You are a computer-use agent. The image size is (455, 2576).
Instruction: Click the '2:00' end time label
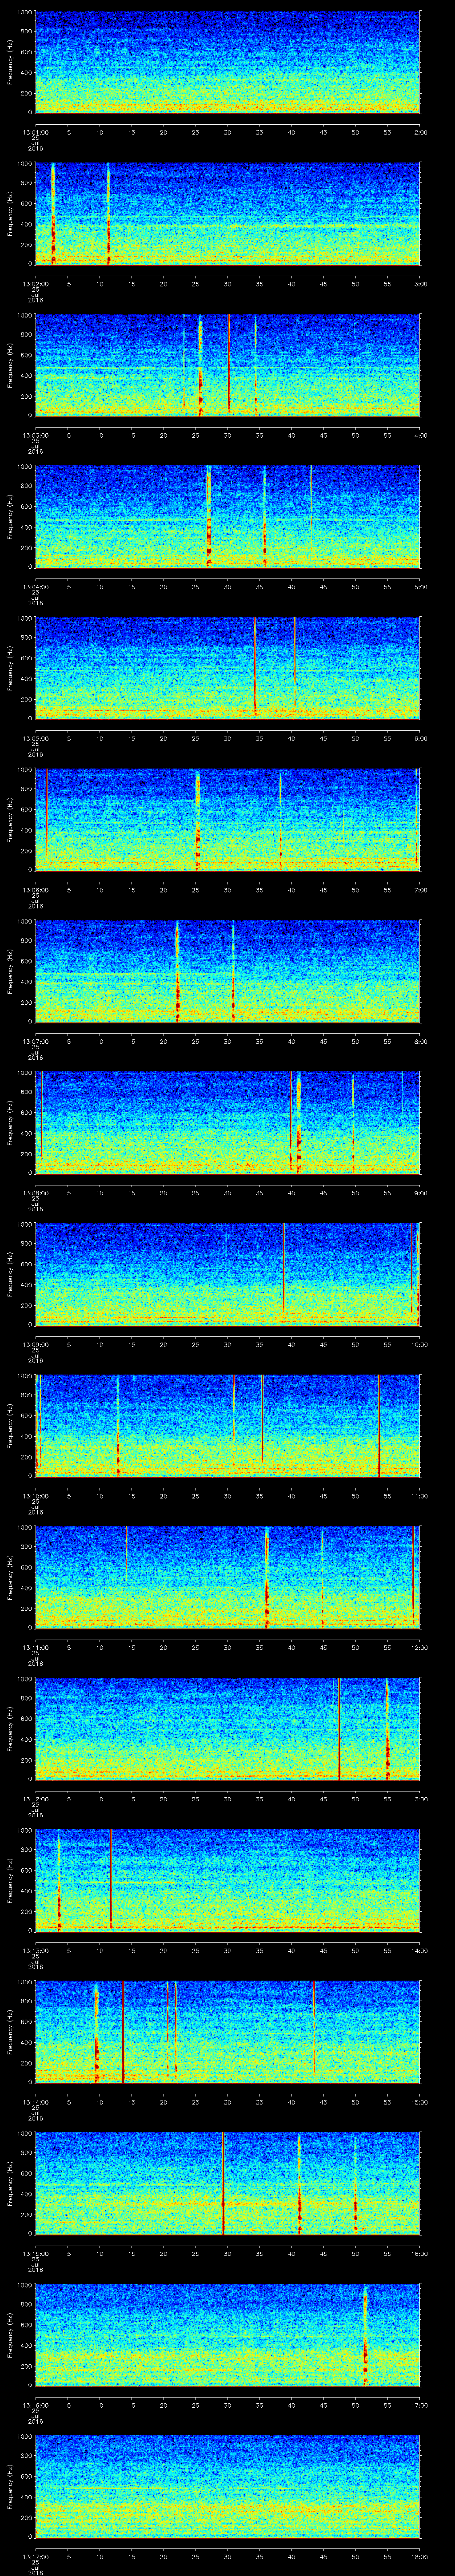[420, 132]
